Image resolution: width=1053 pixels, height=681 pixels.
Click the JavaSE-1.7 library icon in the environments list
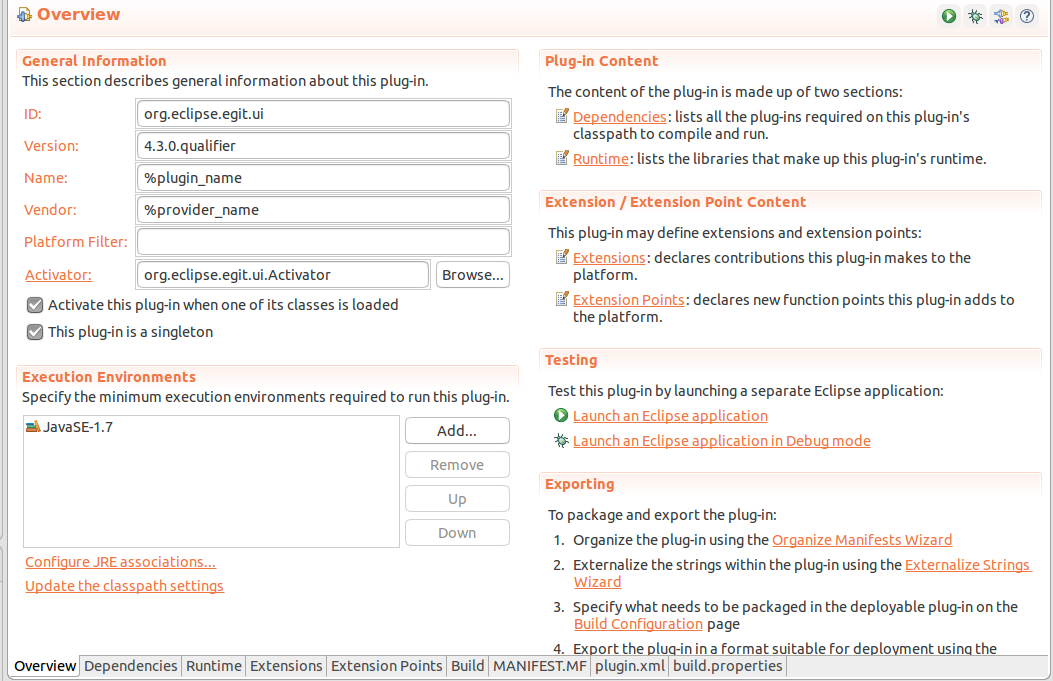coord(33,426)
